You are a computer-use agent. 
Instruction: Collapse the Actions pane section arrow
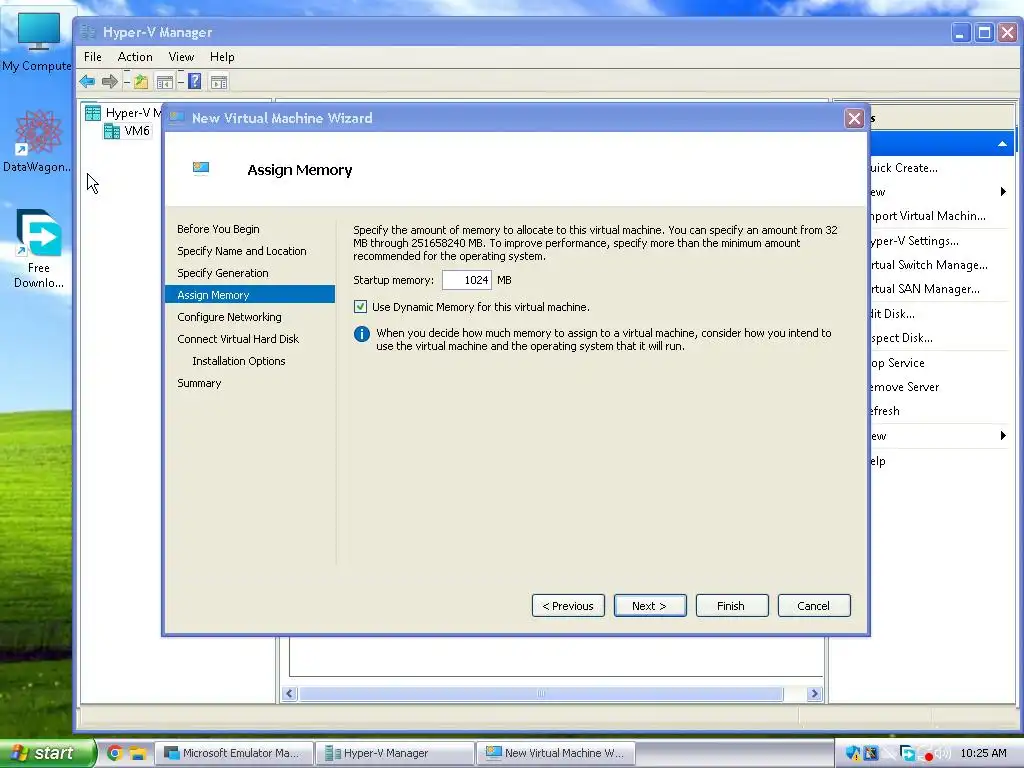[1002, 144]
